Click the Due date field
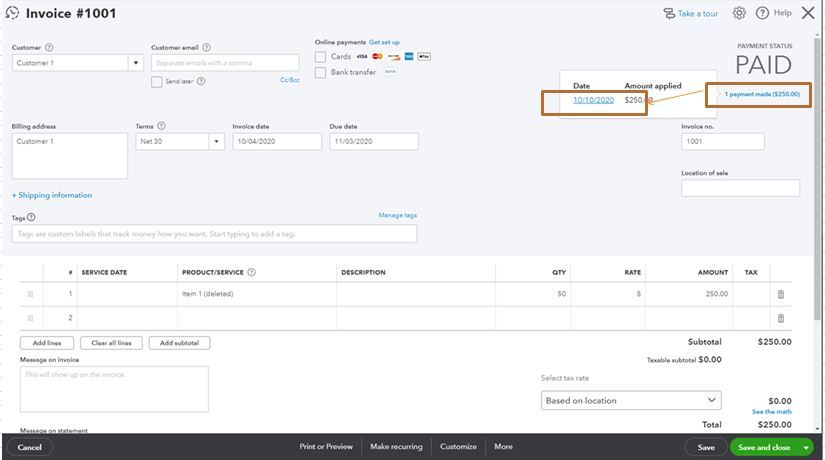The height and width of the screenshot is (460, 825). click(x=374, y=142)
